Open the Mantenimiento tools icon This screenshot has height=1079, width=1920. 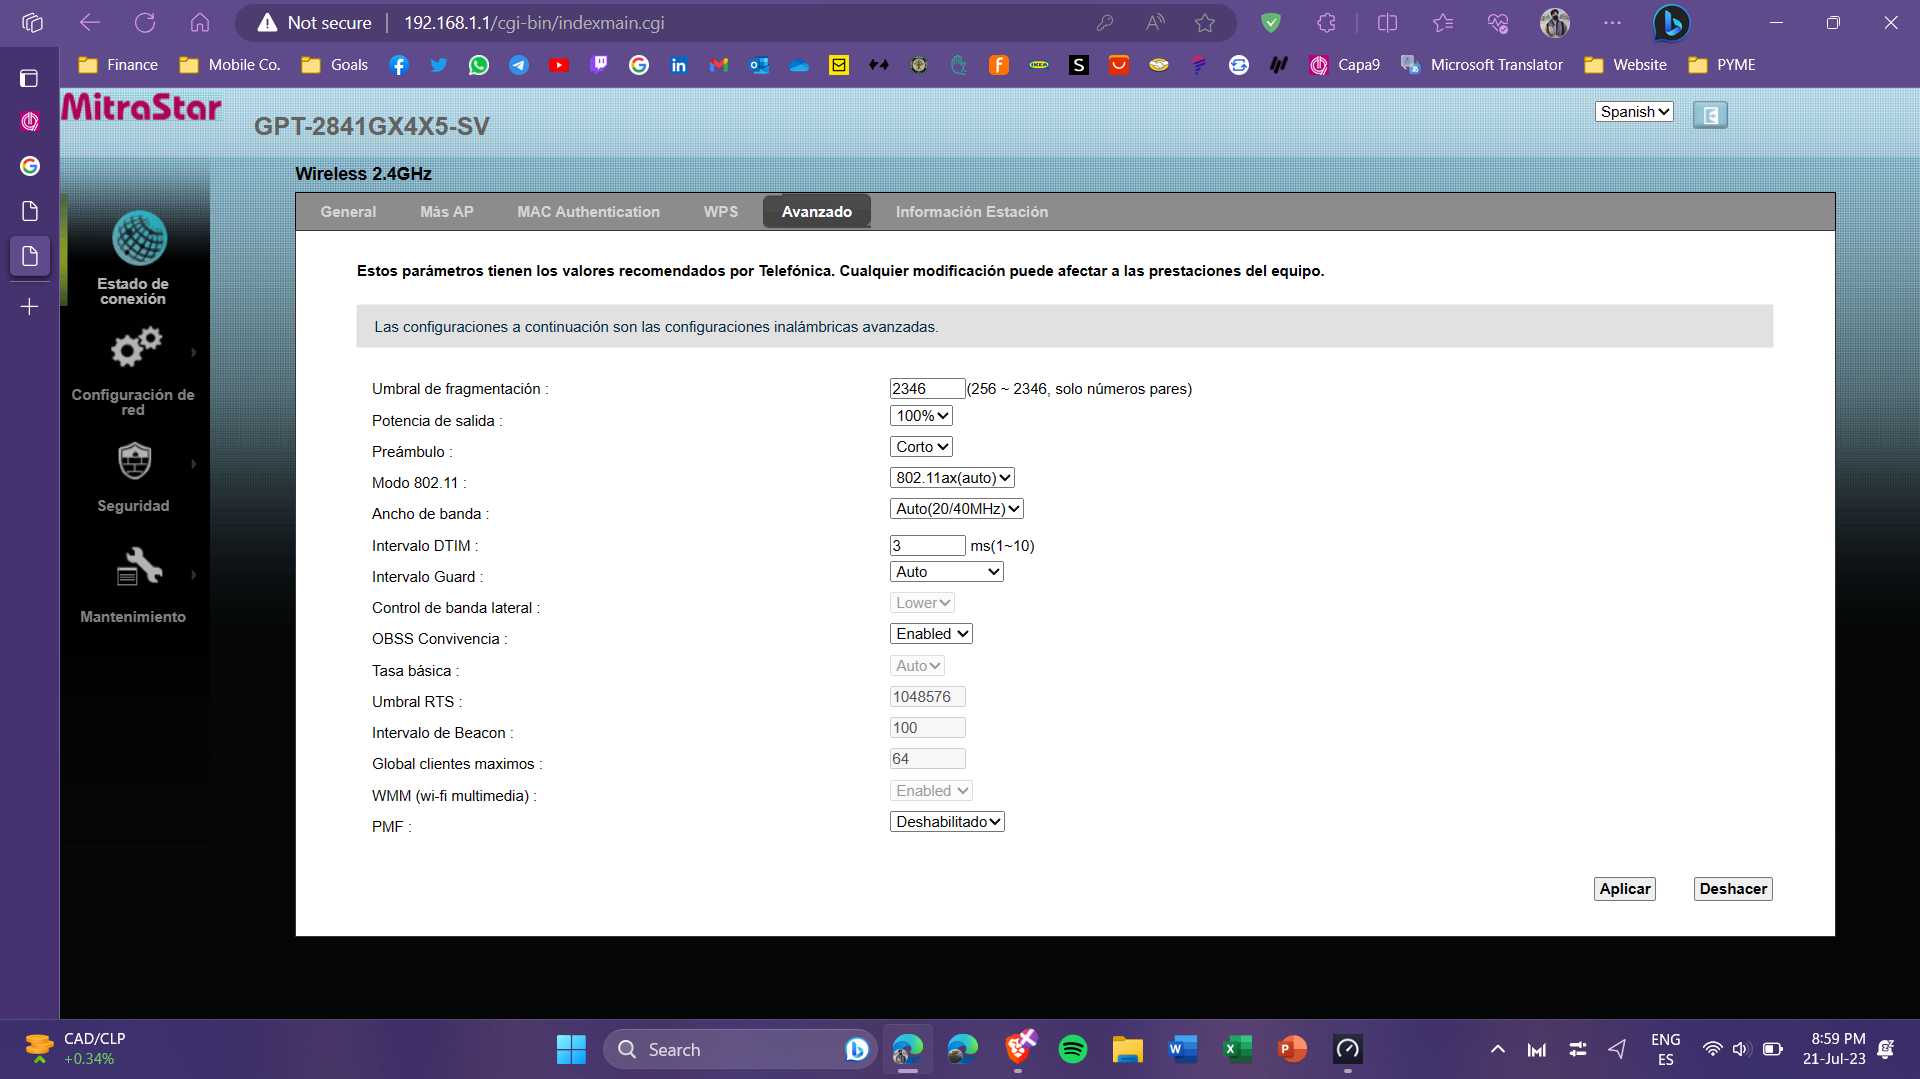[x=139, y=567]
